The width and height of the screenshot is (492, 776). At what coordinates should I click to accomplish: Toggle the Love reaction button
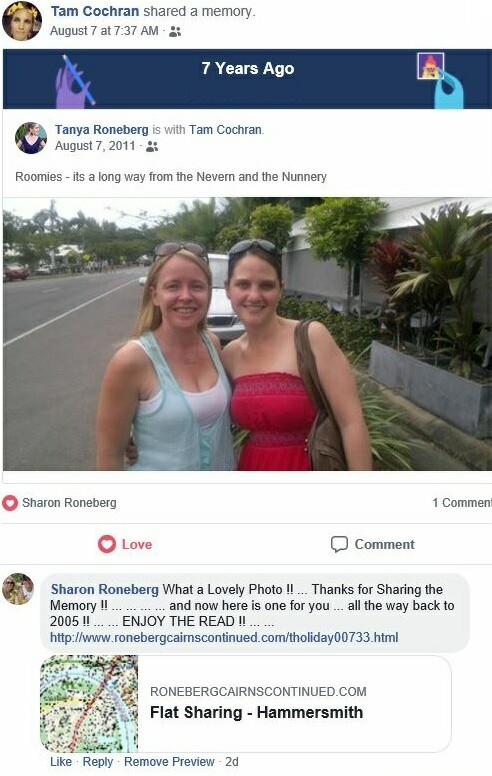pos(125,544)
